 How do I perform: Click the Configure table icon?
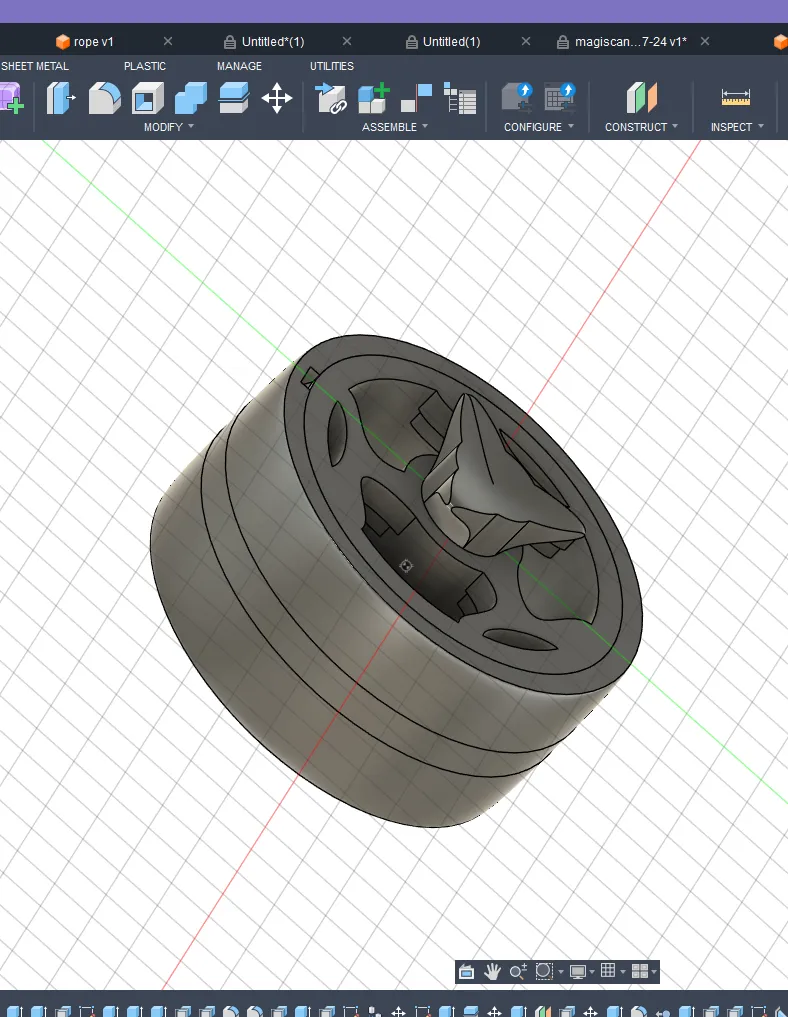(x=560, y=98)
